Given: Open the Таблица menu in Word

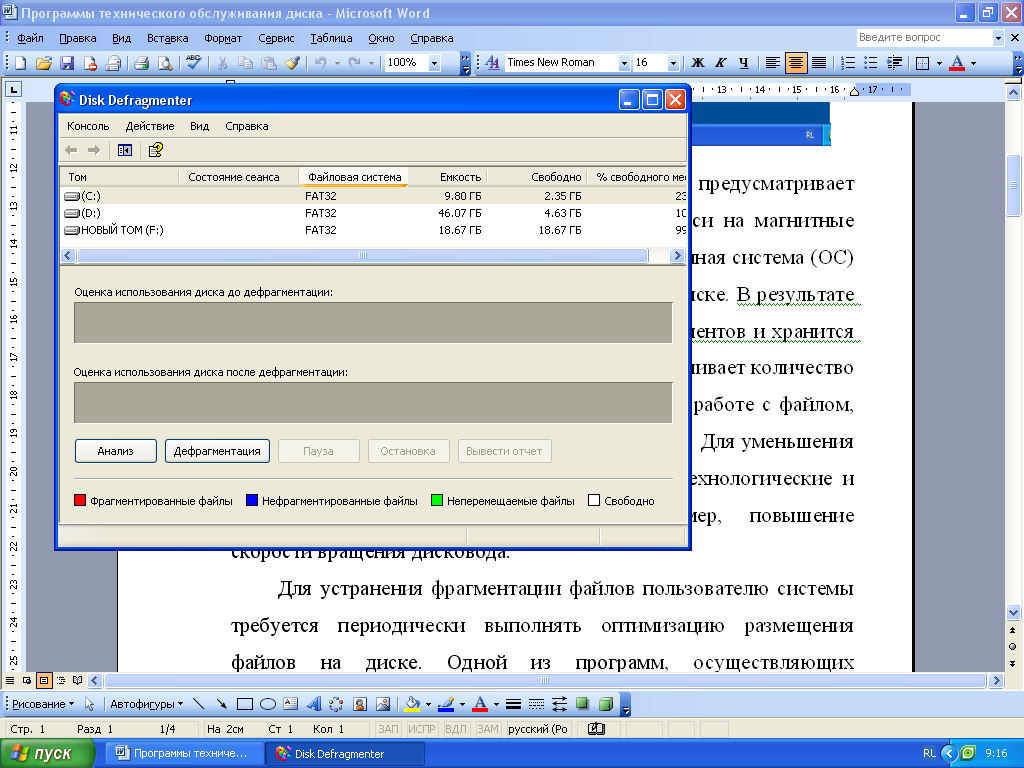Looking at the screenshot, I should point(331,38).
